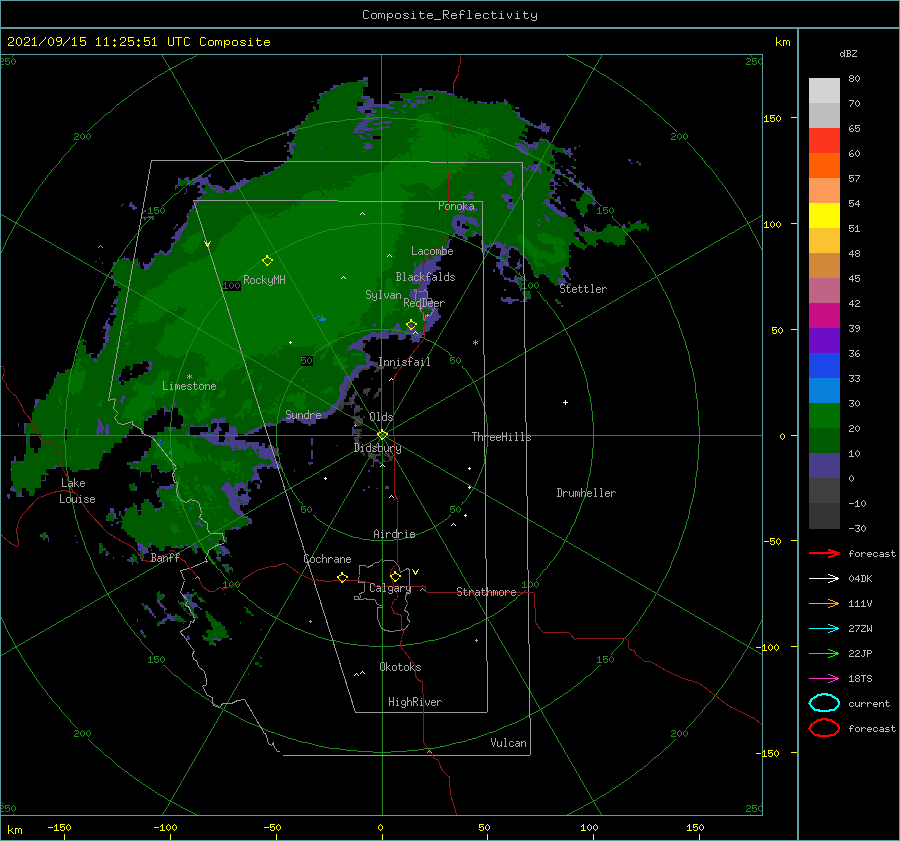This screenshot has height=841, width=900.
Task: Click the dBZ legend heading
Action: pos(848,53)
